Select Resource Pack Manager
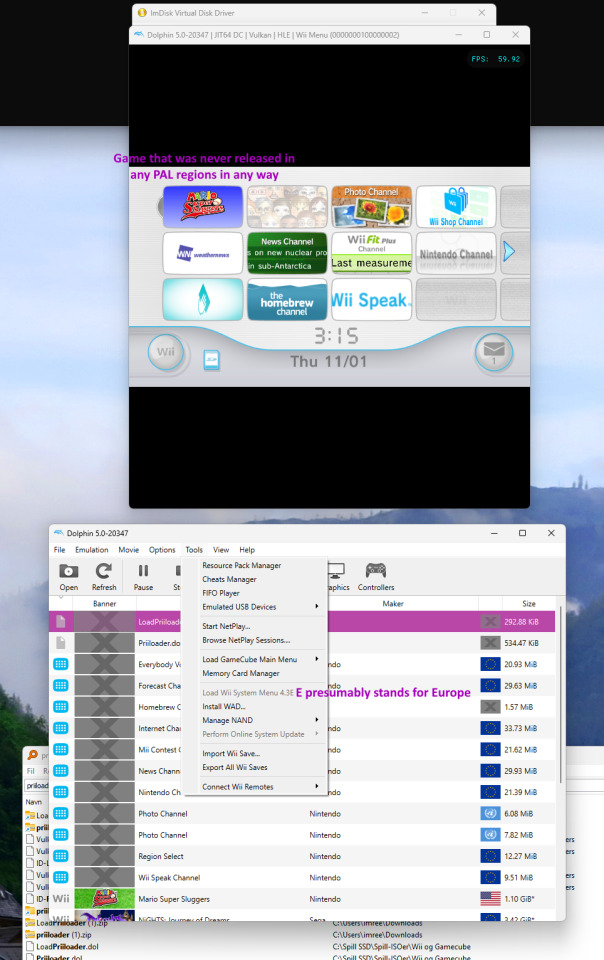The width and height of the screenshot is (604, 960). (255, 566)
